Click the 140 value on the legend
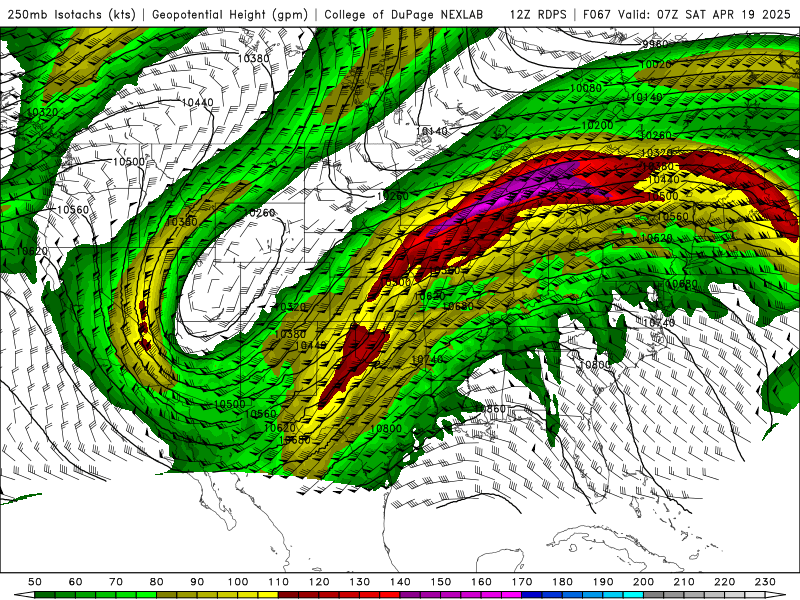Viewport: 800px width, 600px height. pyautogui.click(x=400, y=582)
